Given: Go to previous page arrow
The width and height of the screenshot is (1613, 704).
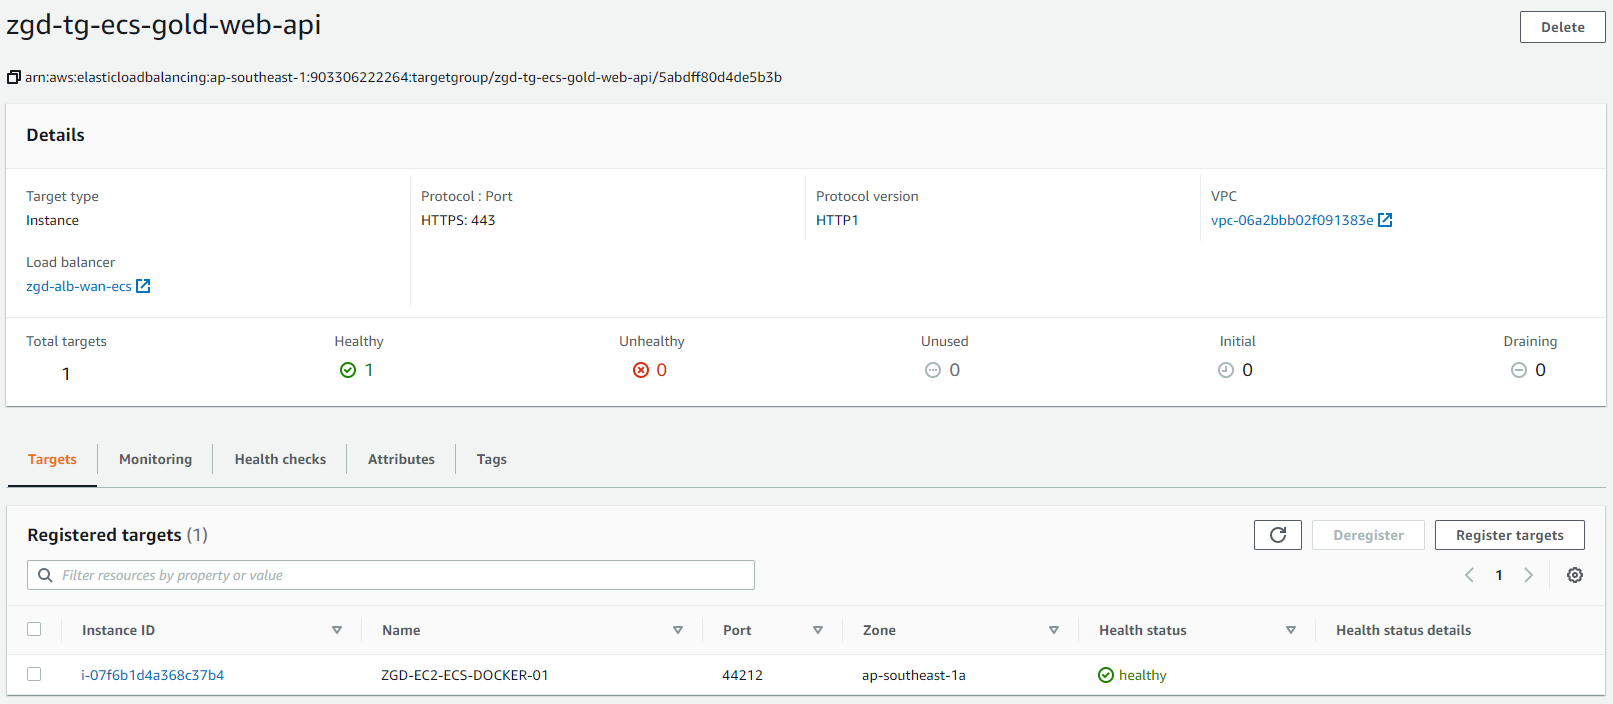Looking at the screenshot, I should (1469, 575).
